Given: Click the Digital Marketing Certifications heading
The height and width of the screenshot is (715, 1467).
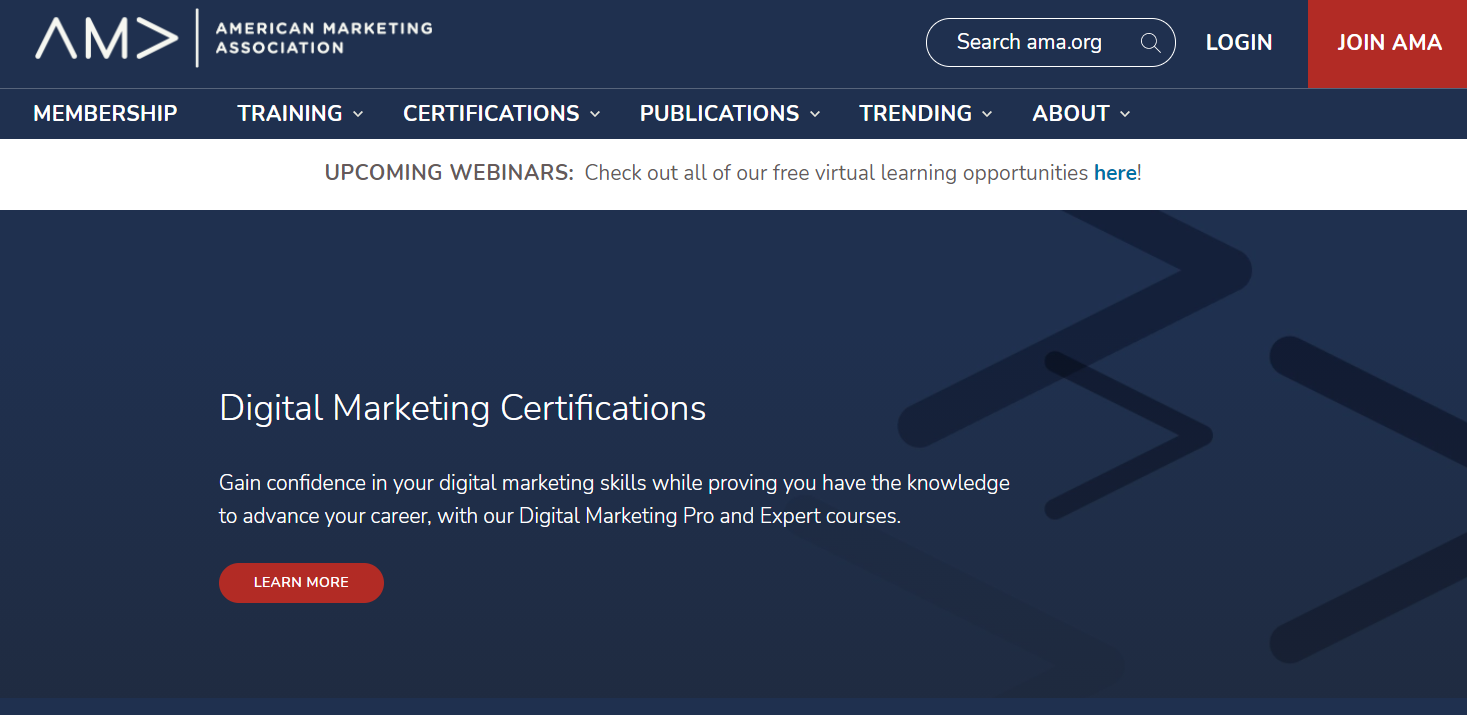Looking at the screenshot, I should point(463,408).
